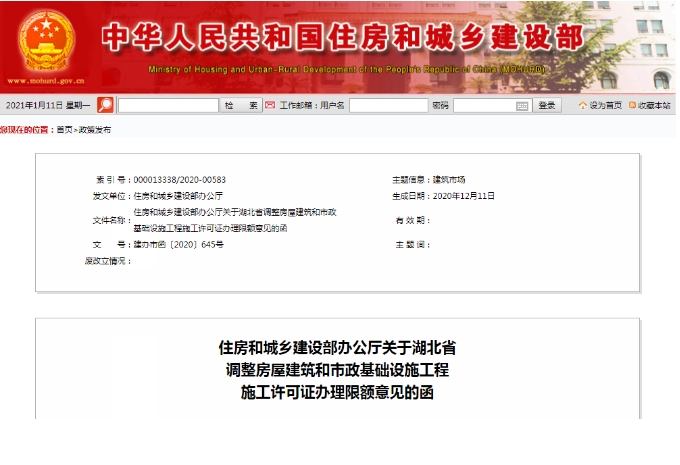Viewport: 680px width, 465px height.
Task: Click www.mohurd.gov.cn under the emblem
Action: click(46, 81)
